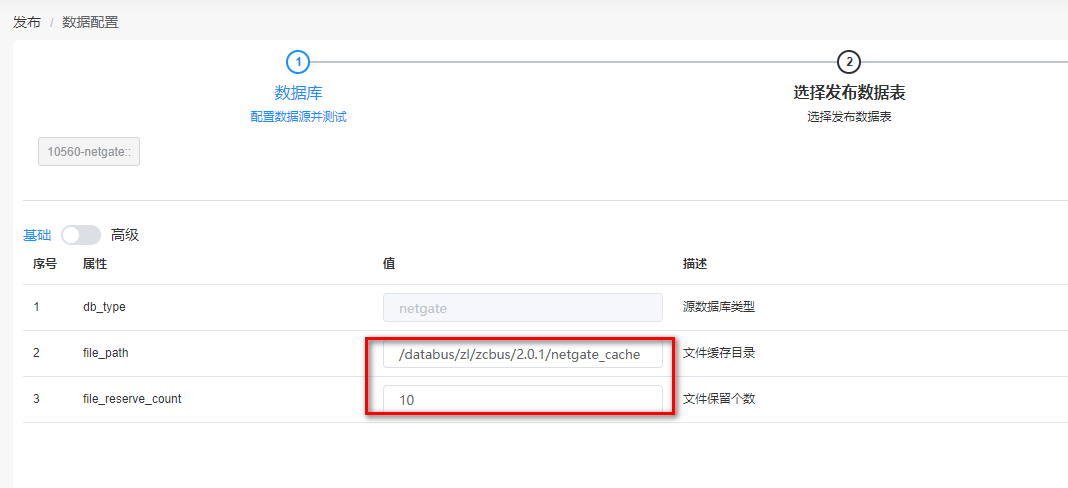This screenshot has height=488, width=1068.
Task: Switch to the 选择发布数据表 step title
Action: click(849, 93)
